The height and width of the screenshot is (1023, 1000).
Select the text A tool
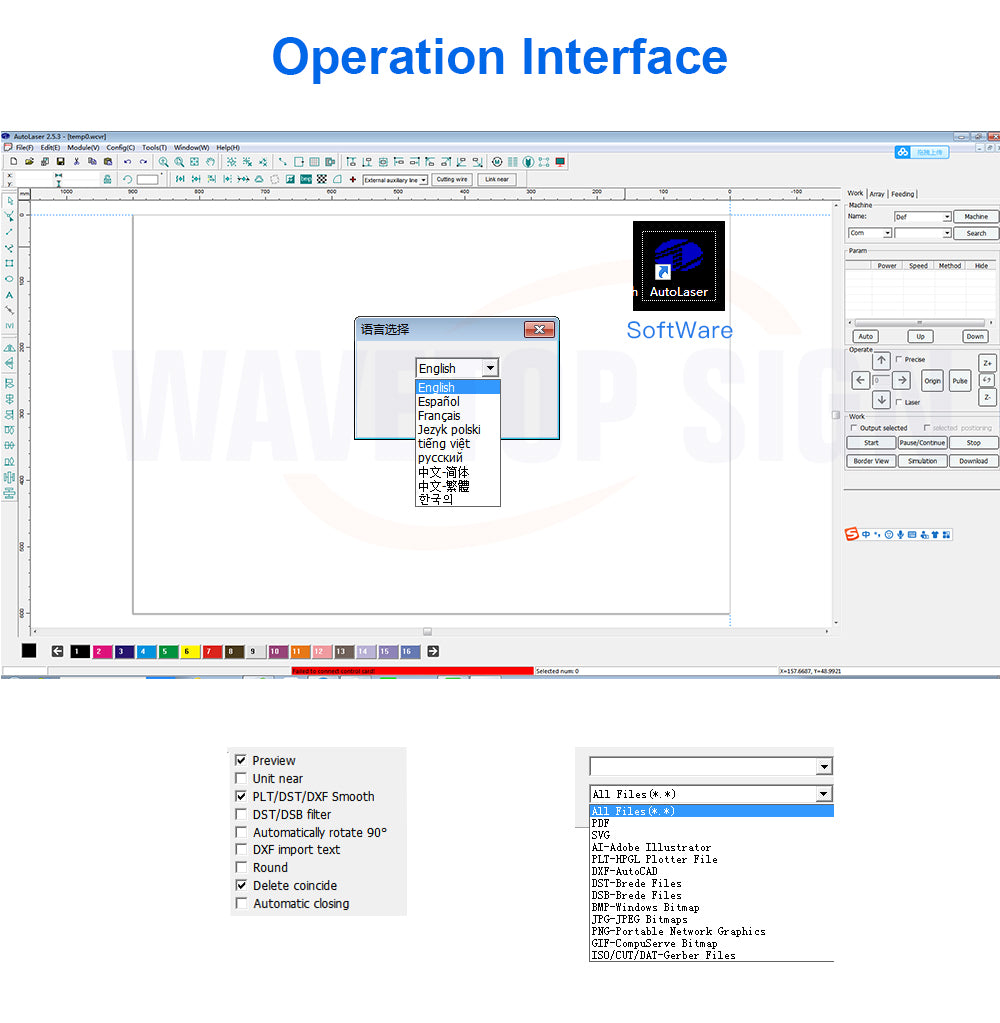pos(9,295)
